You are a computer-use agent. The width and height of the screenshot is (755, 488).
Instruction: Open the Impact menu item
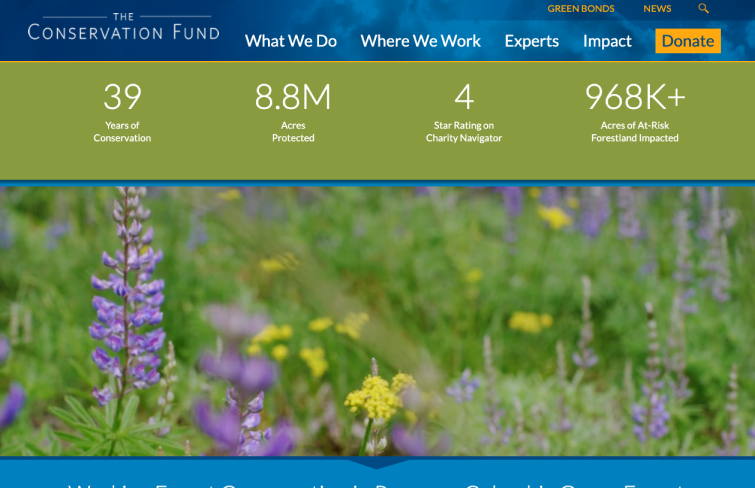pos(607,41)
